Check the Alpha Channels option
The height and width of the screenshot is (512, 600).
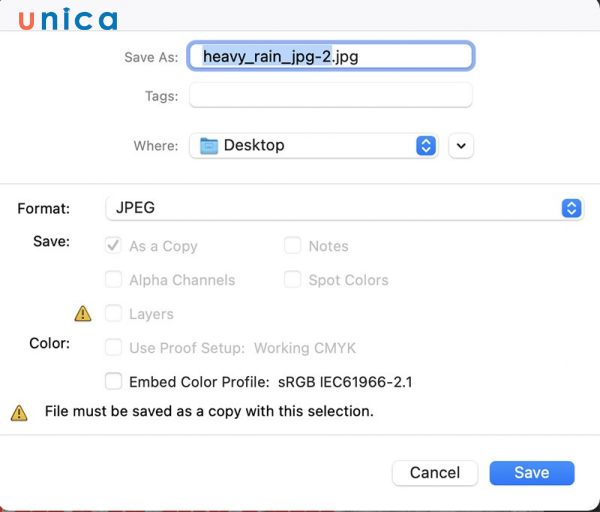[113, 280]
